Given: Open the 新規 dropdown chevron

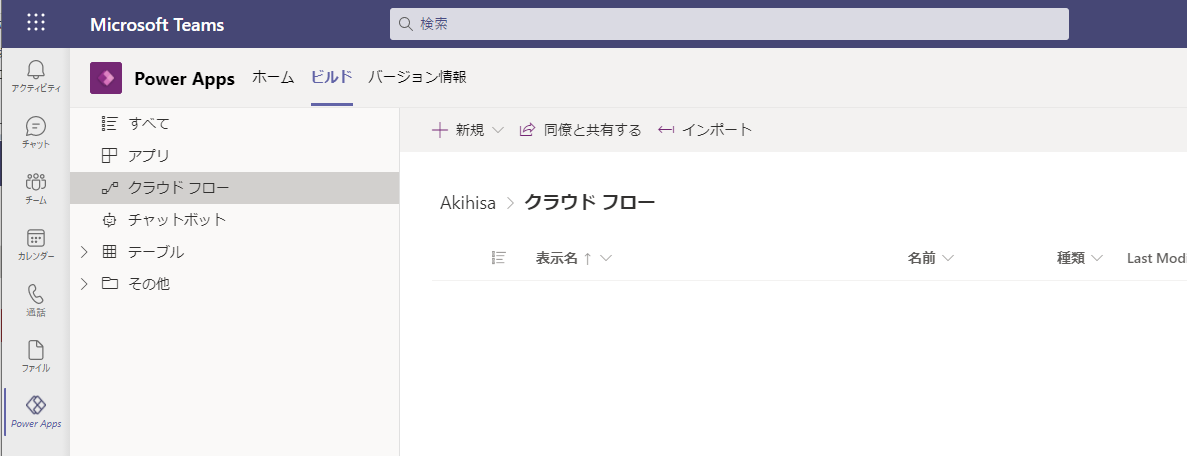Looking at the screenshot, I should [x=497, y=130].
